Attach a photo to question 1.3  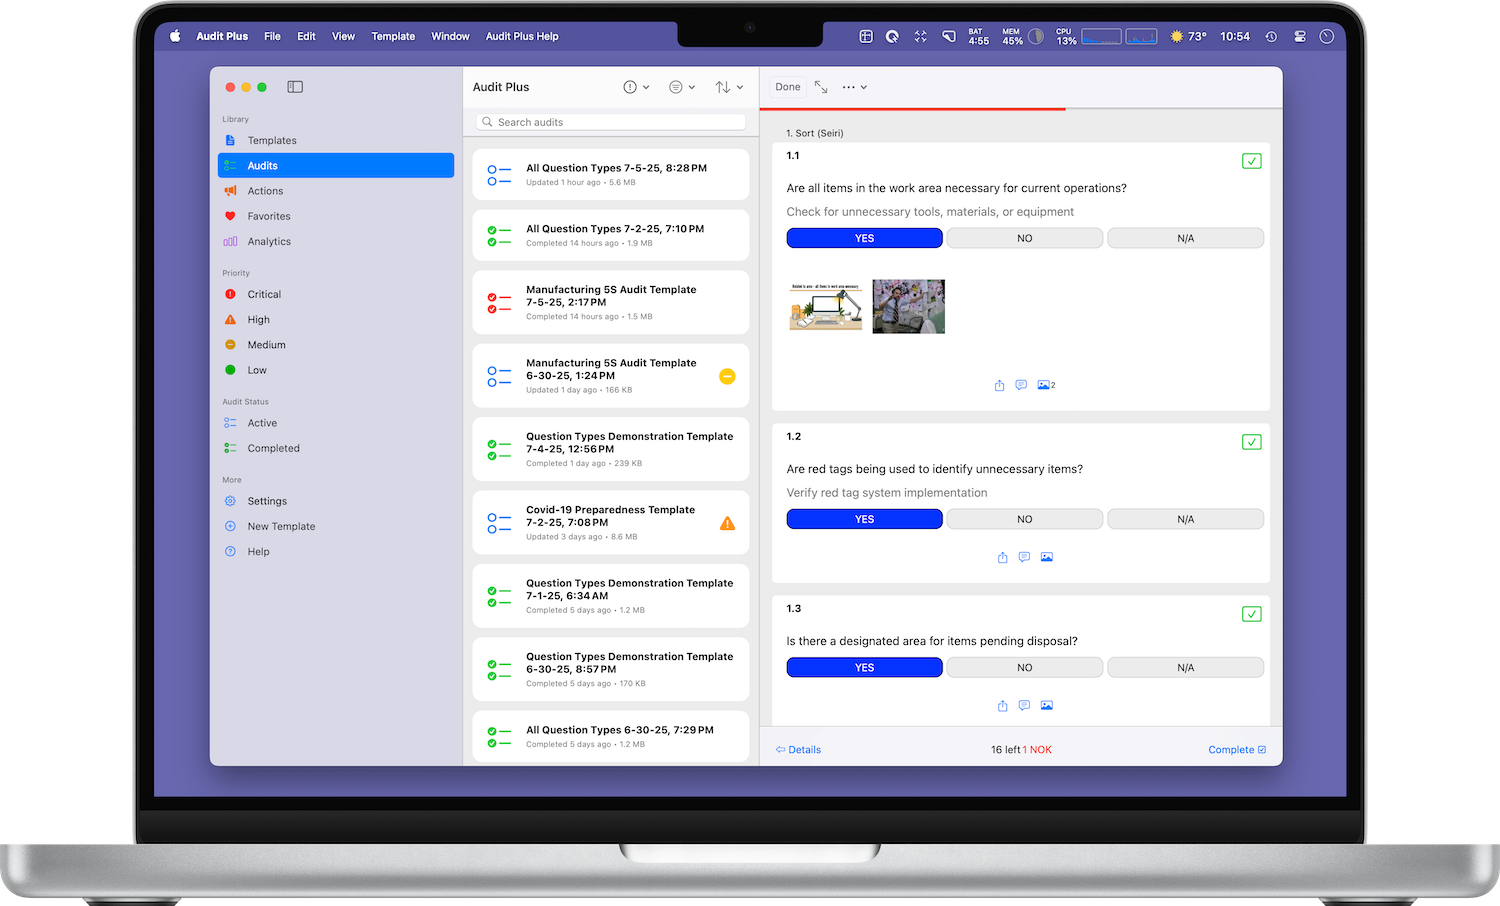(1047, 705)
